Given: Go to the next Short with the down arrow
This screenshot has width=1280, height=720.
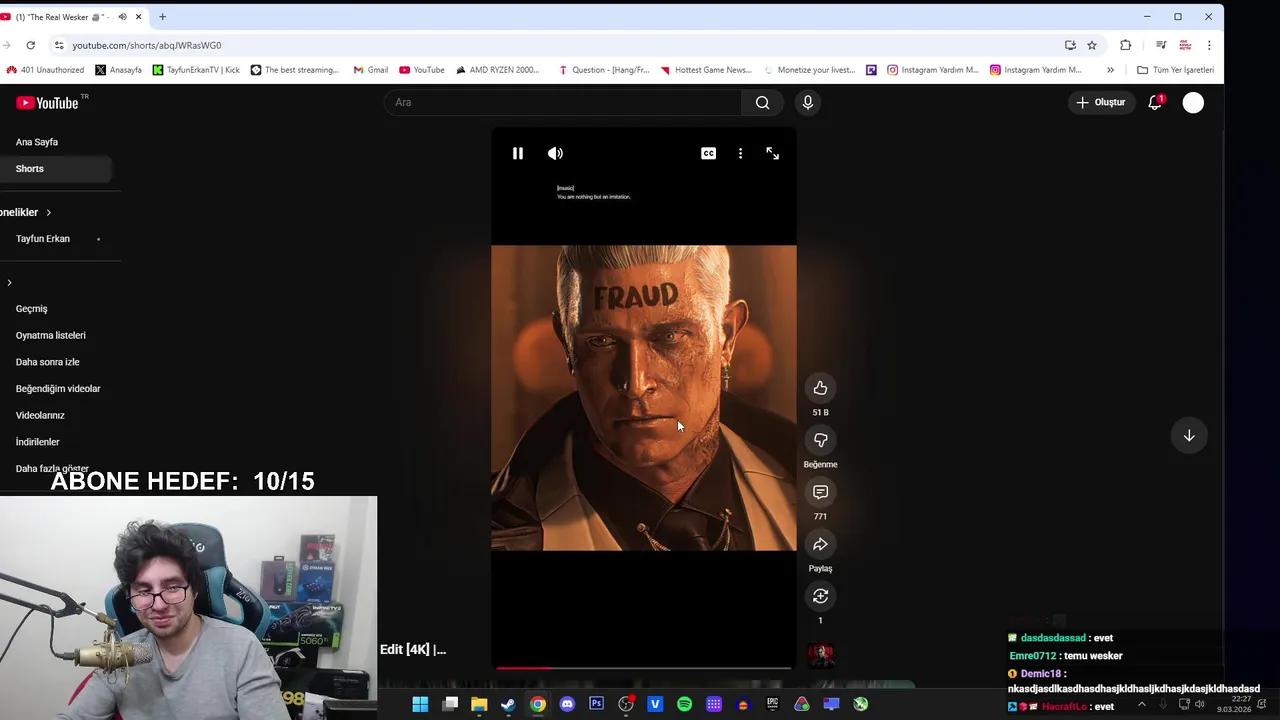Looking at the screenshot, I should click(1189, 435).
